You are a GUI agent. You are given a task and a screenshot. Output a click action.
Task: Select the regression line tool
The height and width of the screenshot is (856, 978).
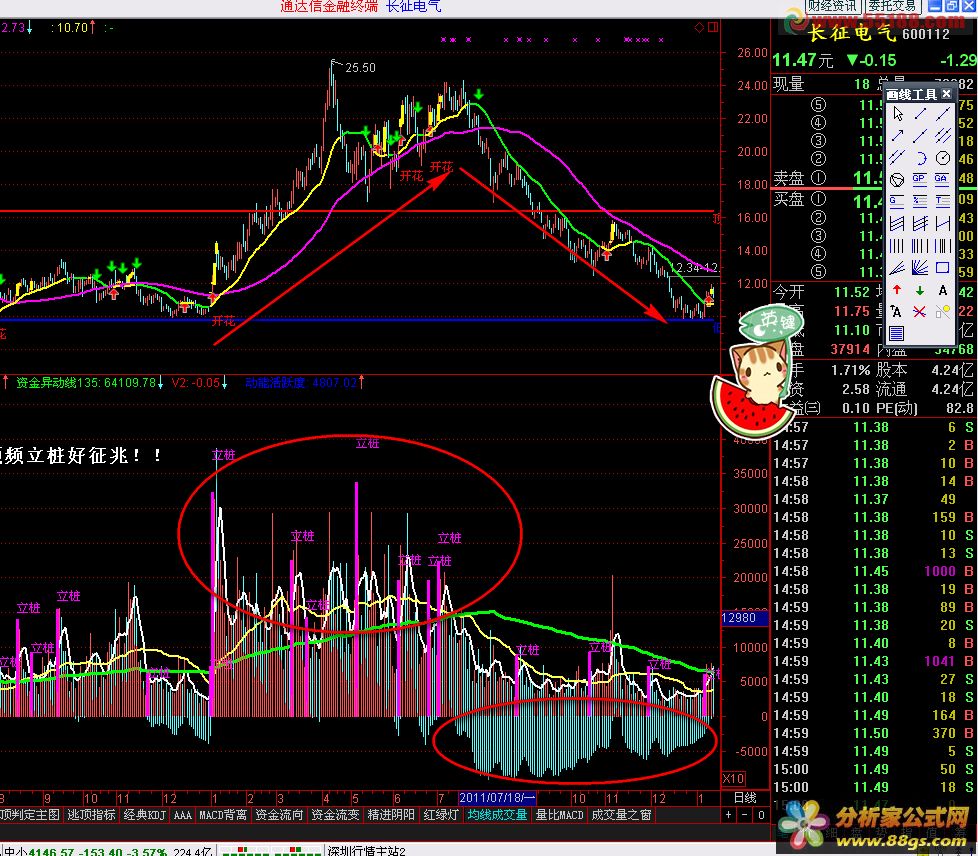click(943, 223)
